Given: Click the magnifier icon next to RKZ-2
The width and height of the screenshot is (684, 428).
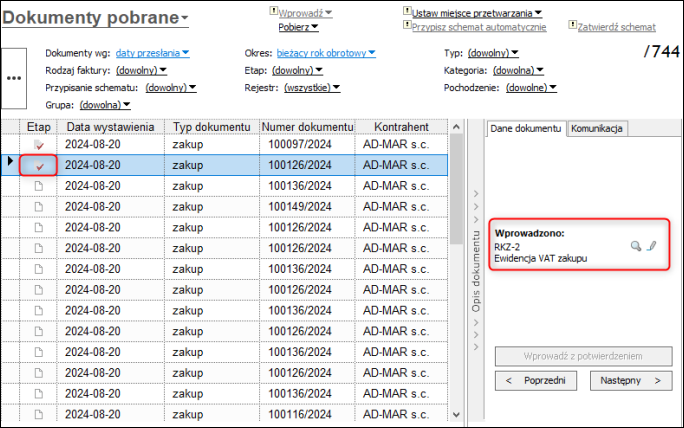Looking at the screenshot, I should [636, 246].
